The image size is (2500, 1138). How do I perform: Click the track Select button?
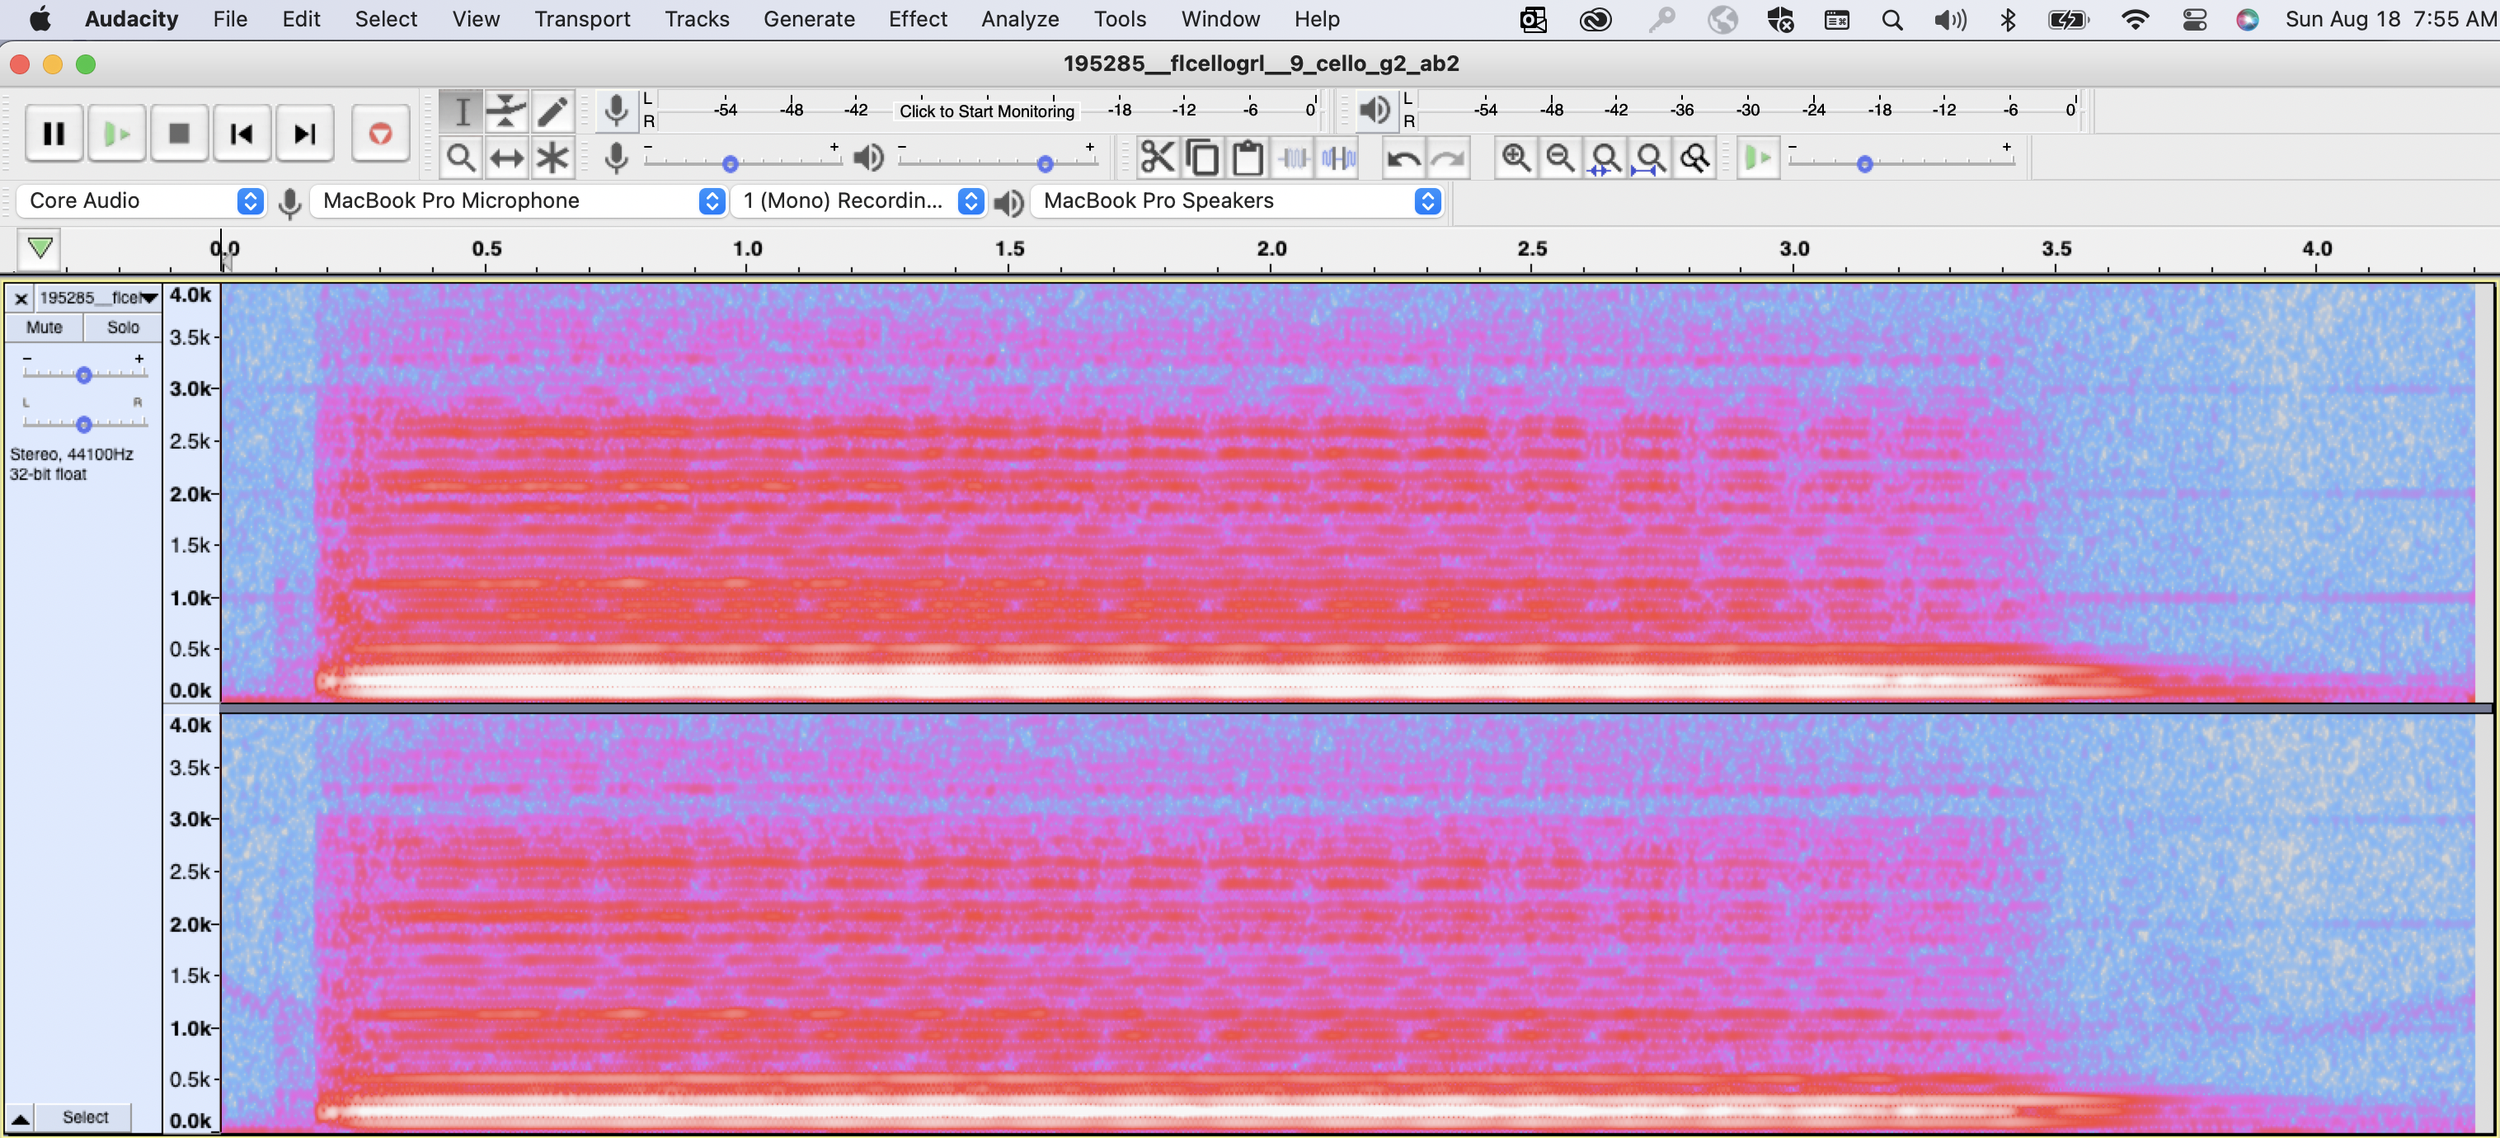click(85, 1117)
